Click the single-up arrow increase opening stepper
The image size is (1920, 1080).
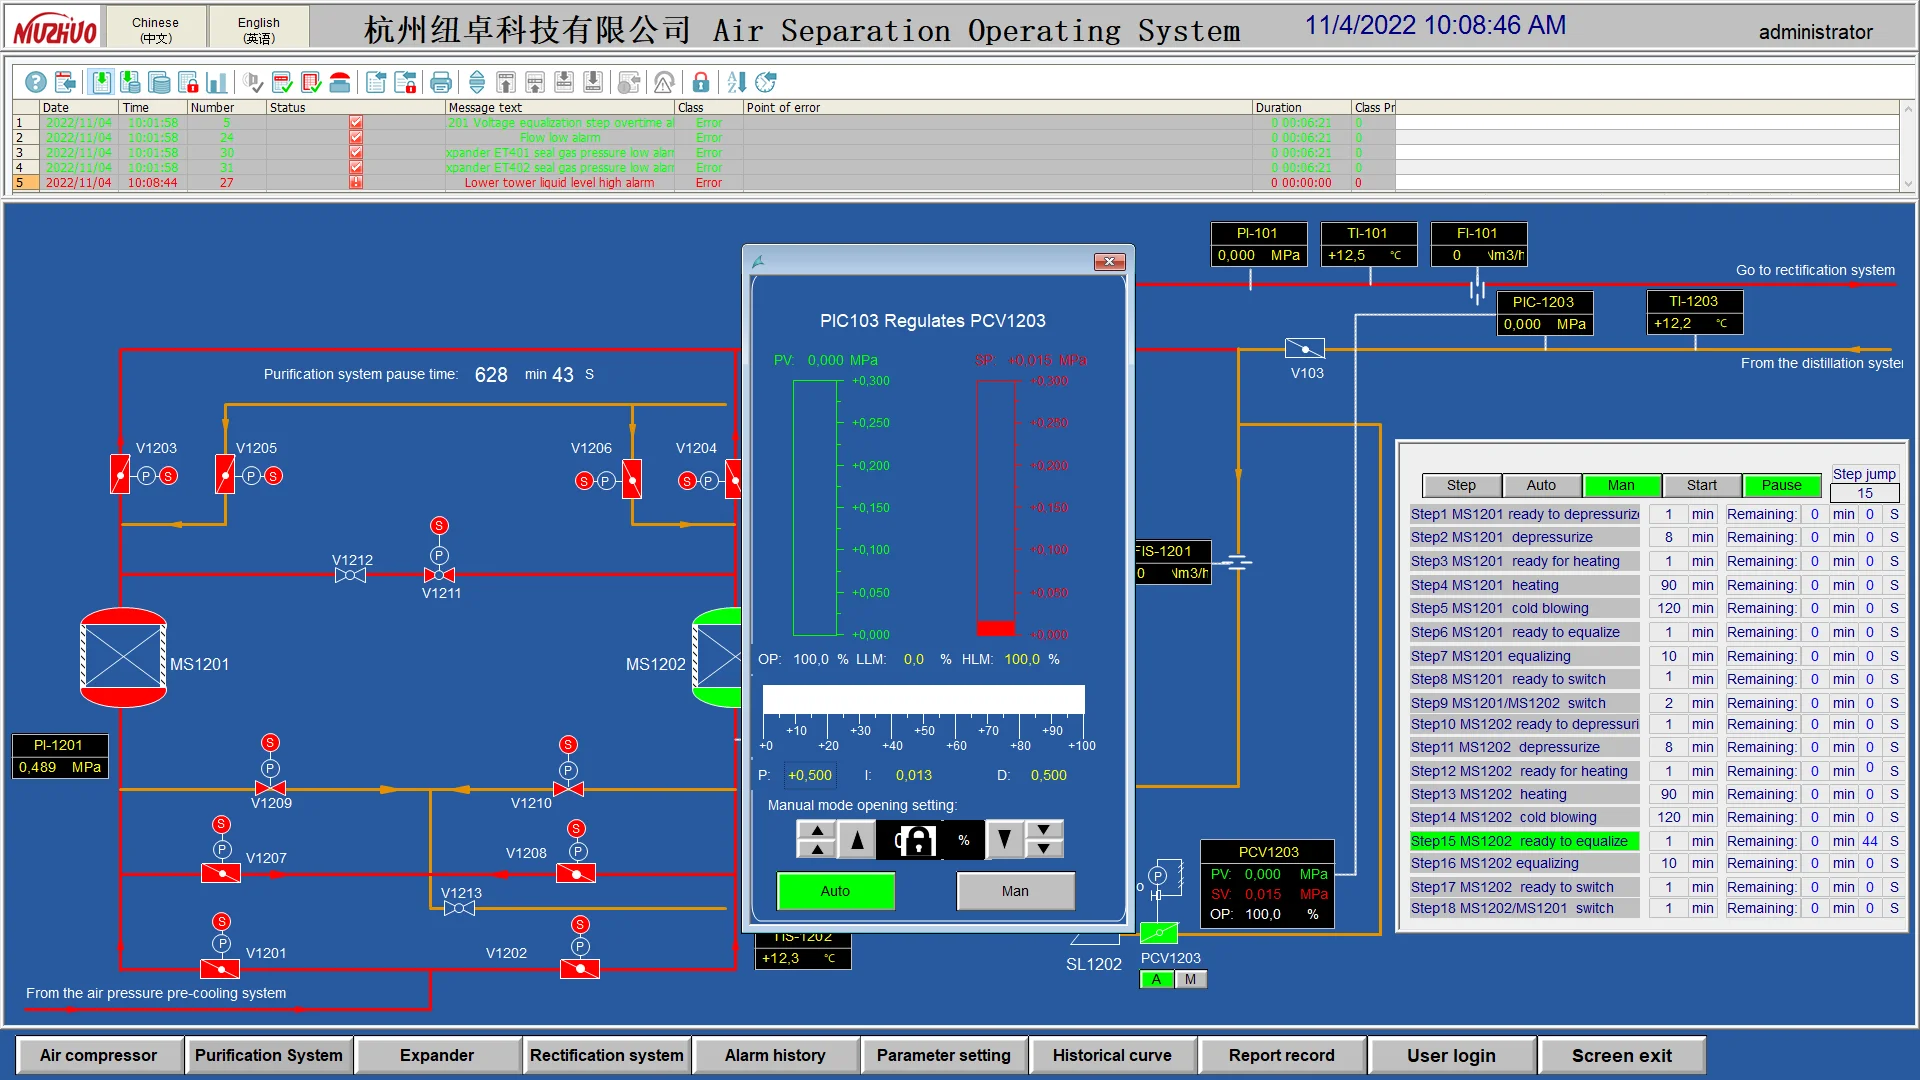pyautogui.click(x=857, y=840)
